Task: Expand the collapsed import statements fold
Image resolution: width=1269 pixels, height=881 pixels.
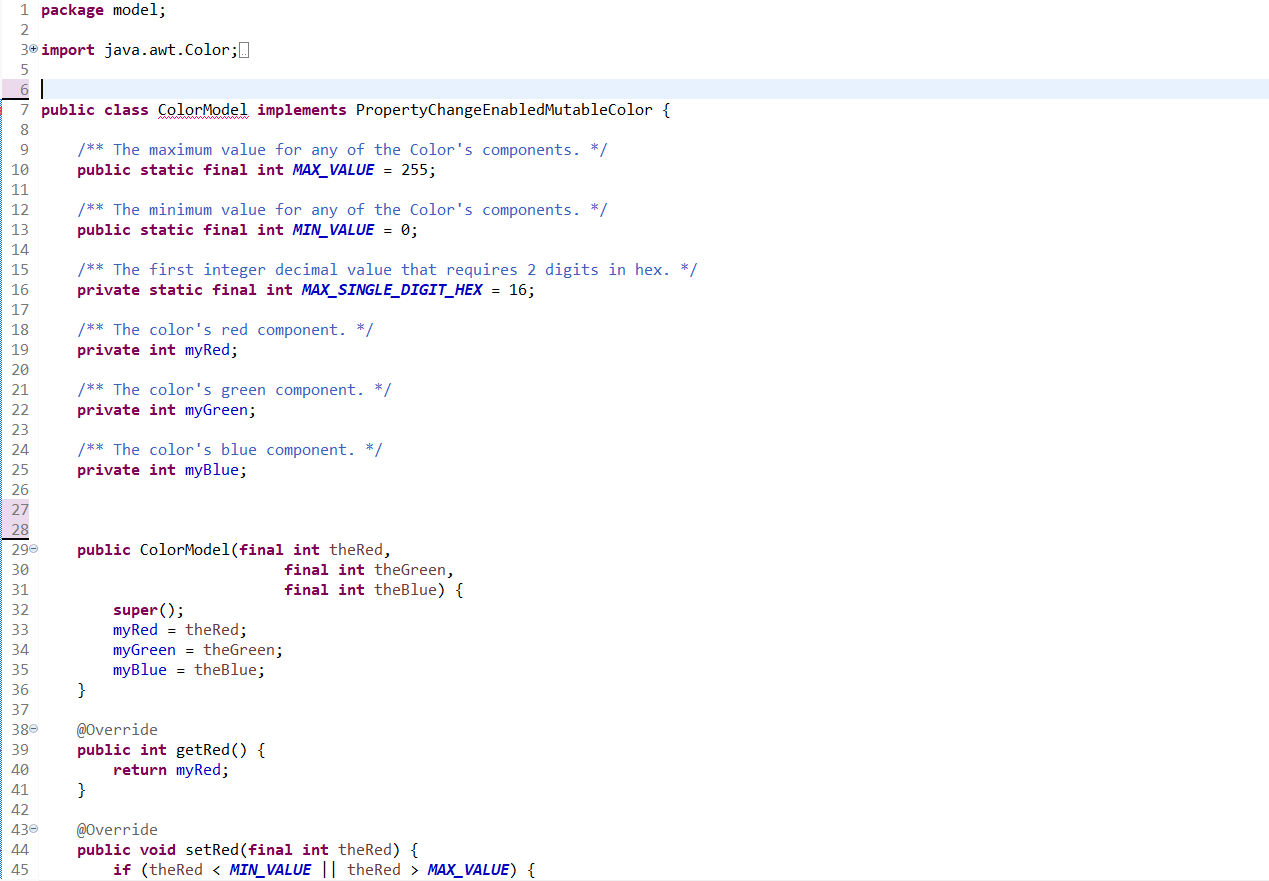Action: click(x=32, y=49)
